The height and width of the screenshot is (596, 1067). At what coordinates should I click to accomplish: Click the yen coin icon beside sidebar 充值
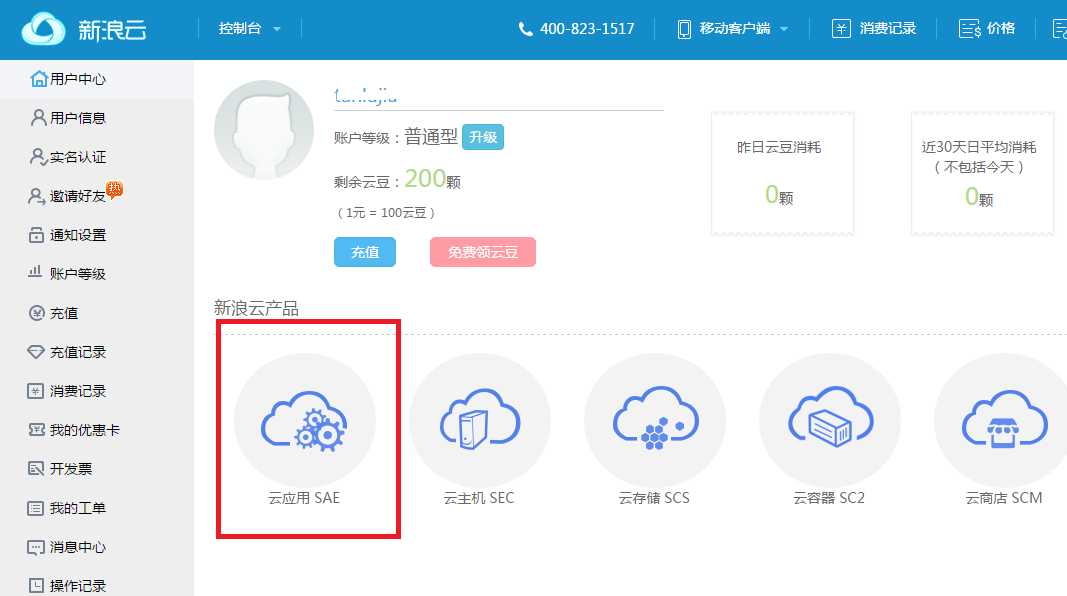(37, 312)
